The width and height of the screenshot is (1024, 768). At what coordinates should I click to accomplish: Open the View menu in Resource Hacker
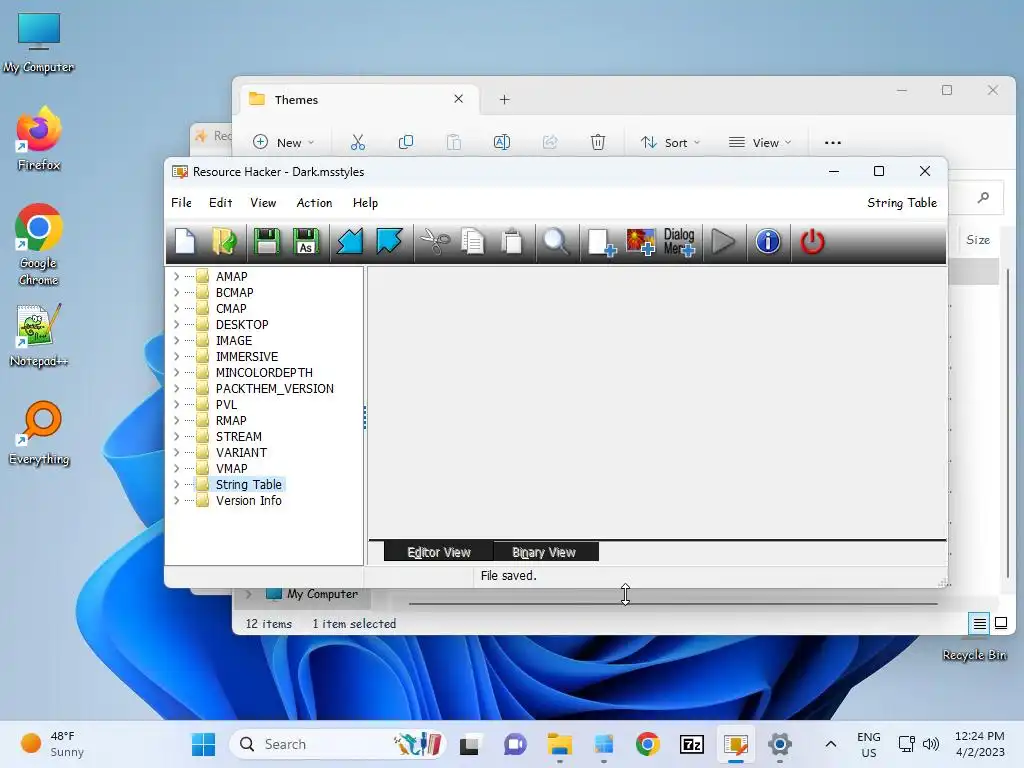(263, 203)
